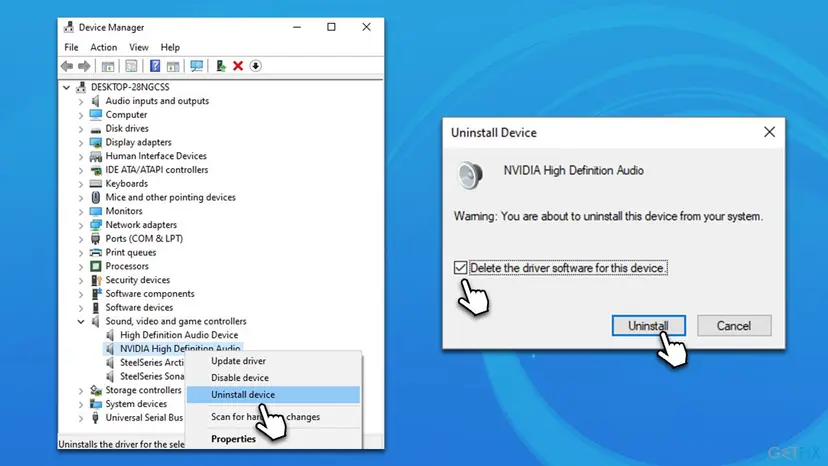This screenshot has width=828, height=466.
Task: Click the Computer category icon
Action: 96,115
